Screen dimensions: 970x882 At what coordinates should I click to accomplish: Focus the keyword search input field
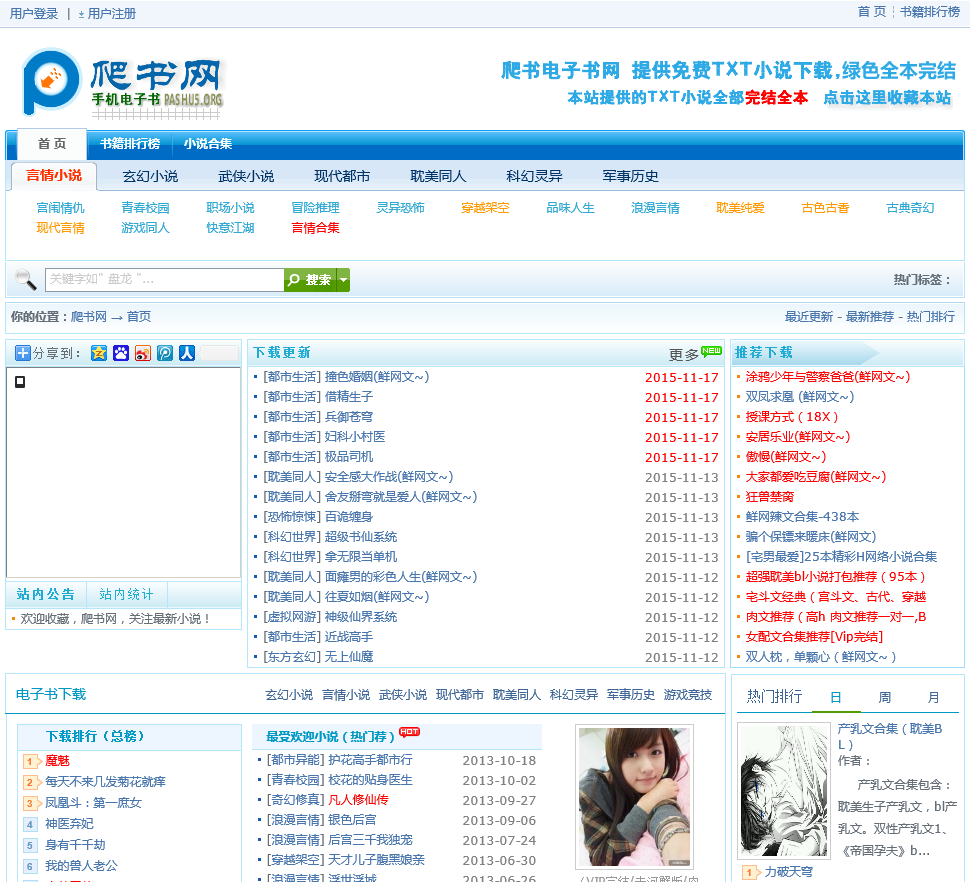[165, 280]
